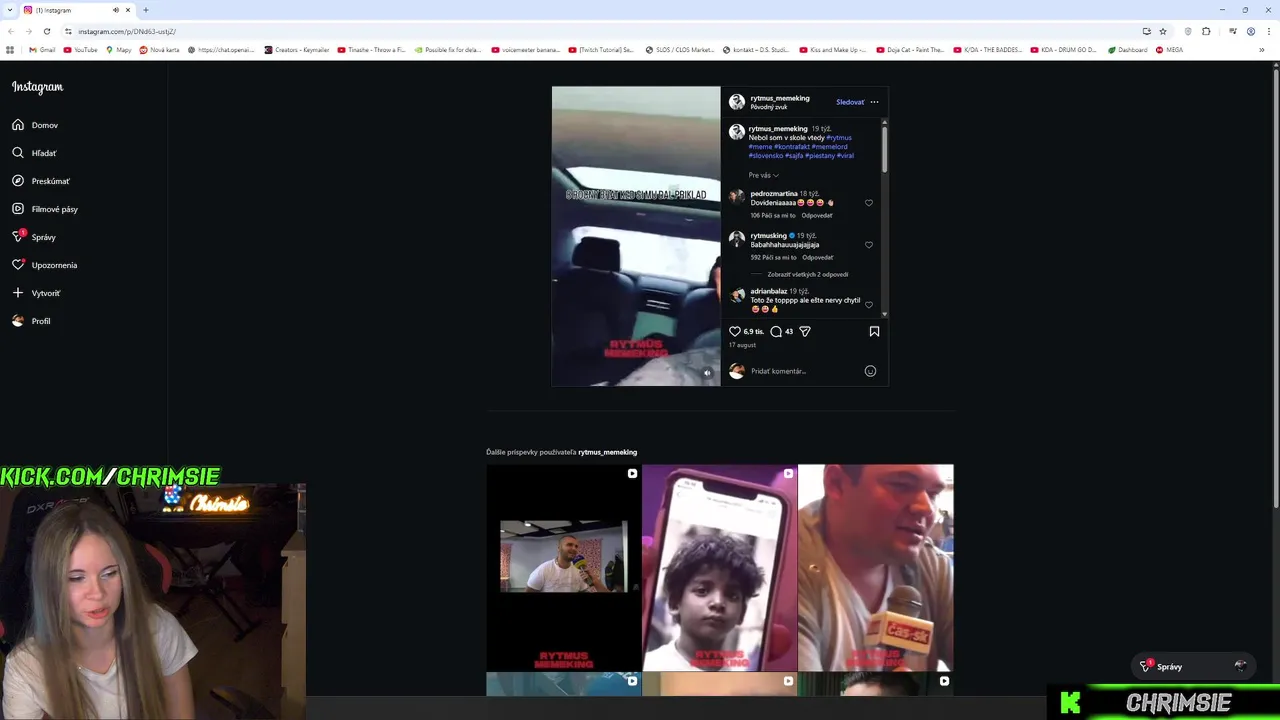Share the post with the paper plane icon
Screen dimensions: 1280x720
[805, 331]
